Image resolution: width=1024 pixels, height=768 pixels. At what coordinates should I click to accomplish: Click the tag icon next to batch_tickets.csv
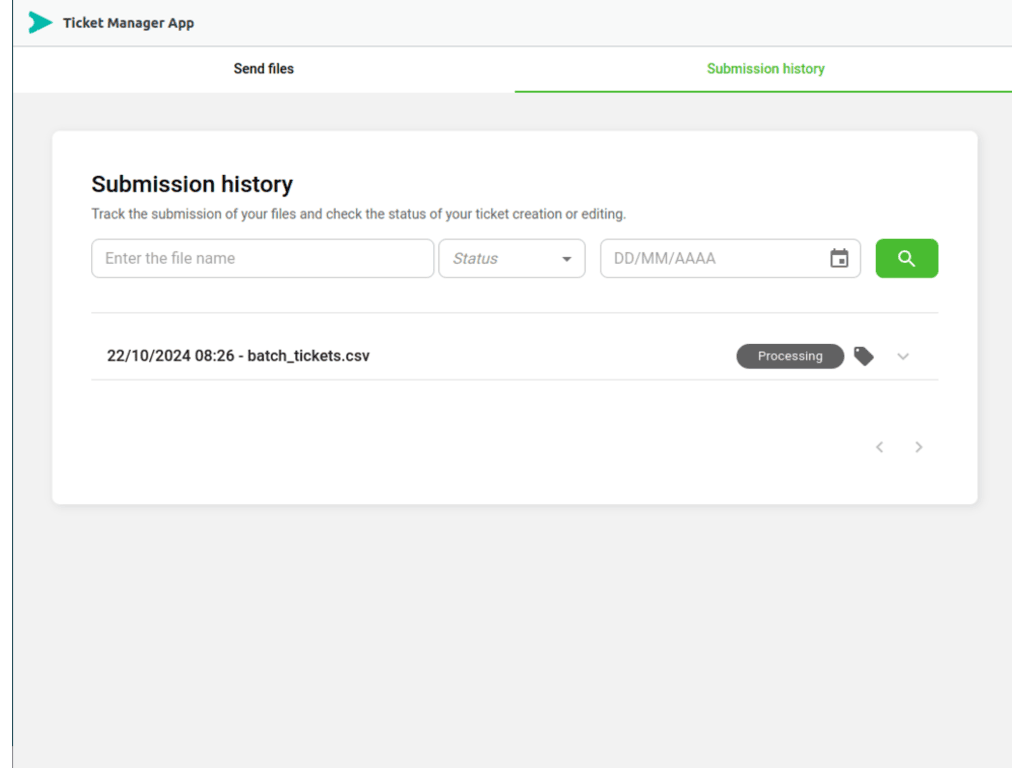click(863, 356)
